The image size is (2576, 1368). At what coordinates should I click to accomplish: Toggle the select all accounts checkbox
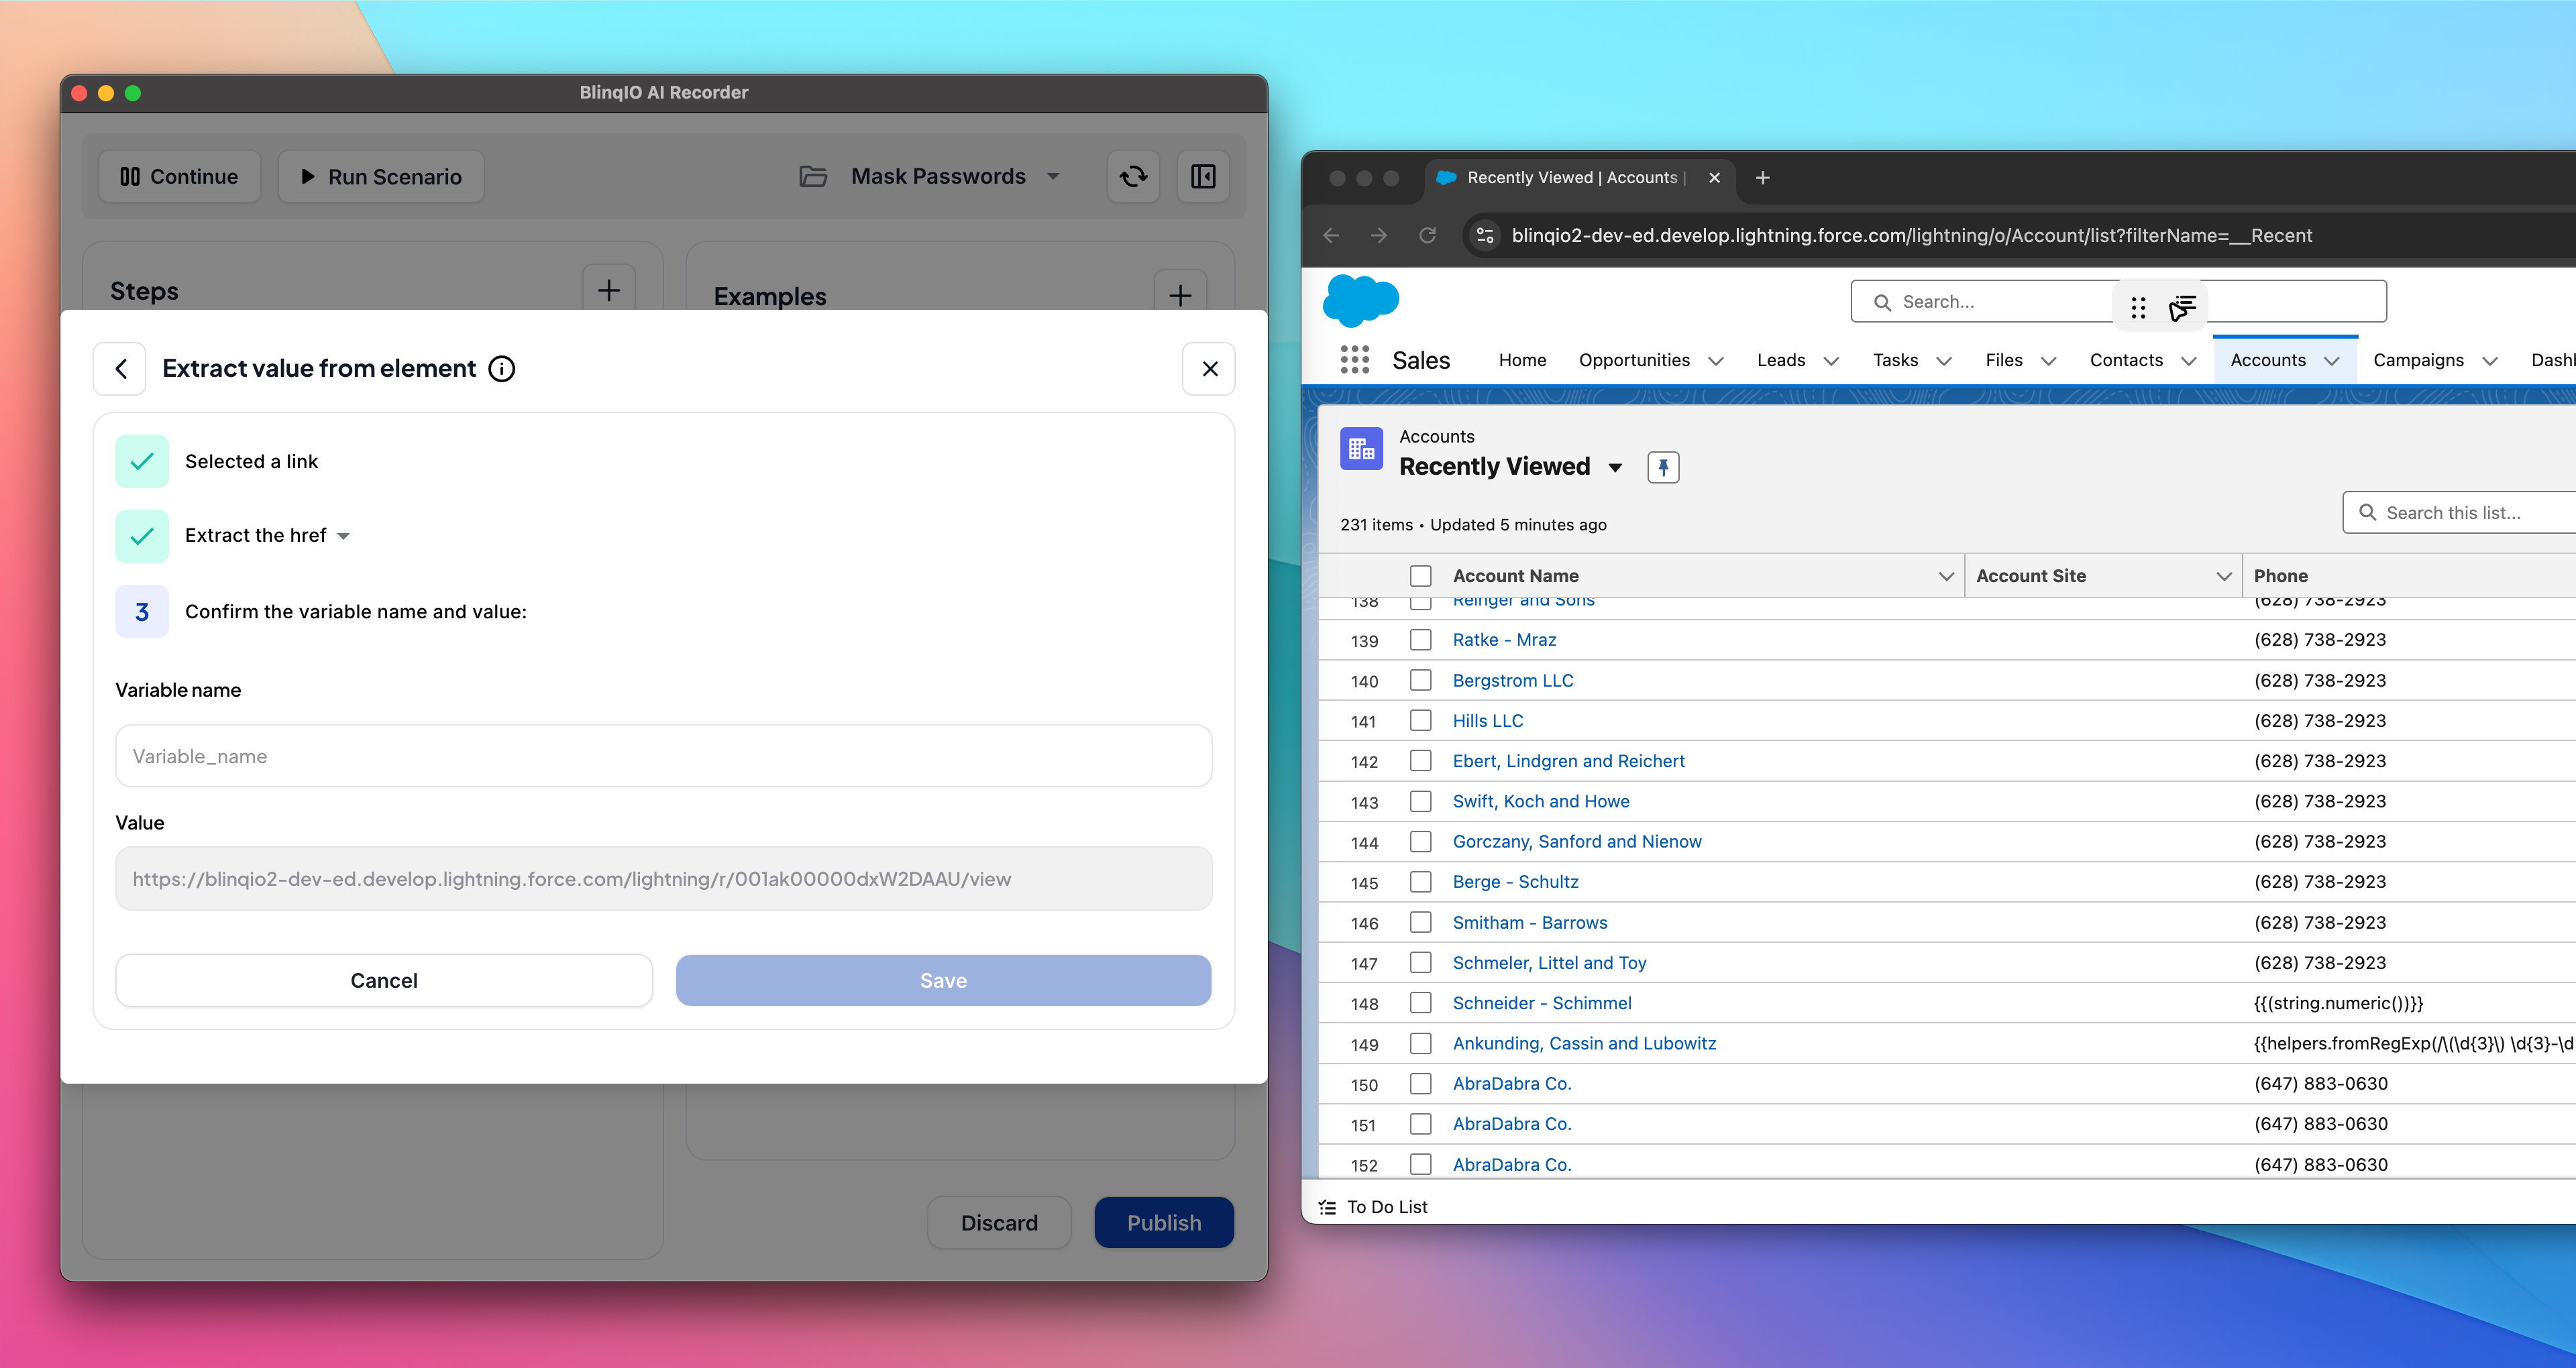pos(1420,576)
